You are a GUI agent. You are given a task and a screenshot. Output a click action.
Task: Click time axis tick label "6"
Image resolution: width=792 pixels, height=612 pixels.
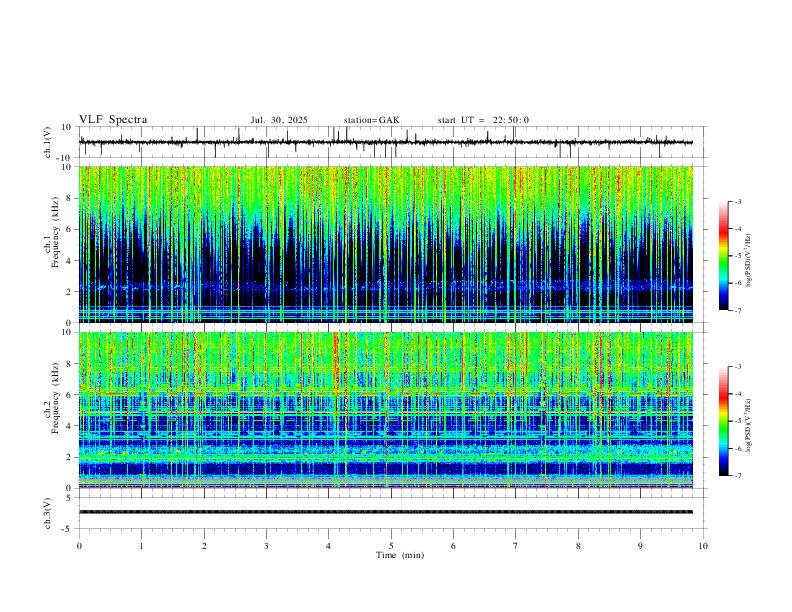(x=453, y=546)
